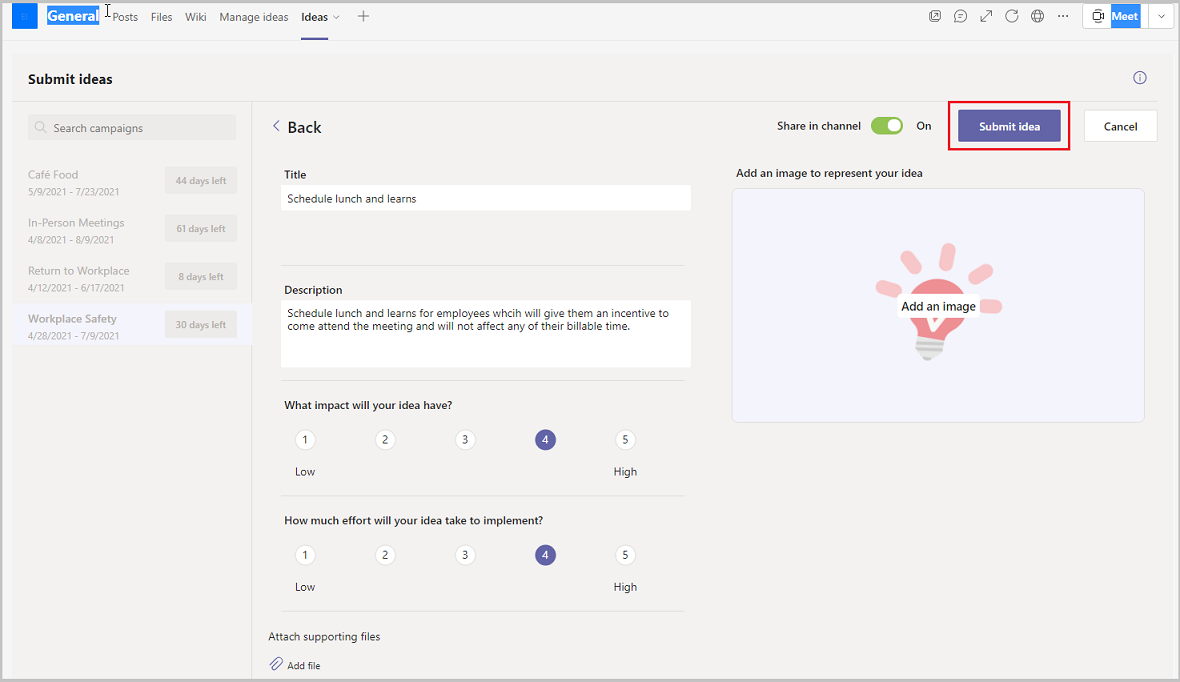Image resolution: width=1180 pixels, height=682 pixels.
Task: Select the Workplace Safety campaign
Action: (x=132, y=326)
